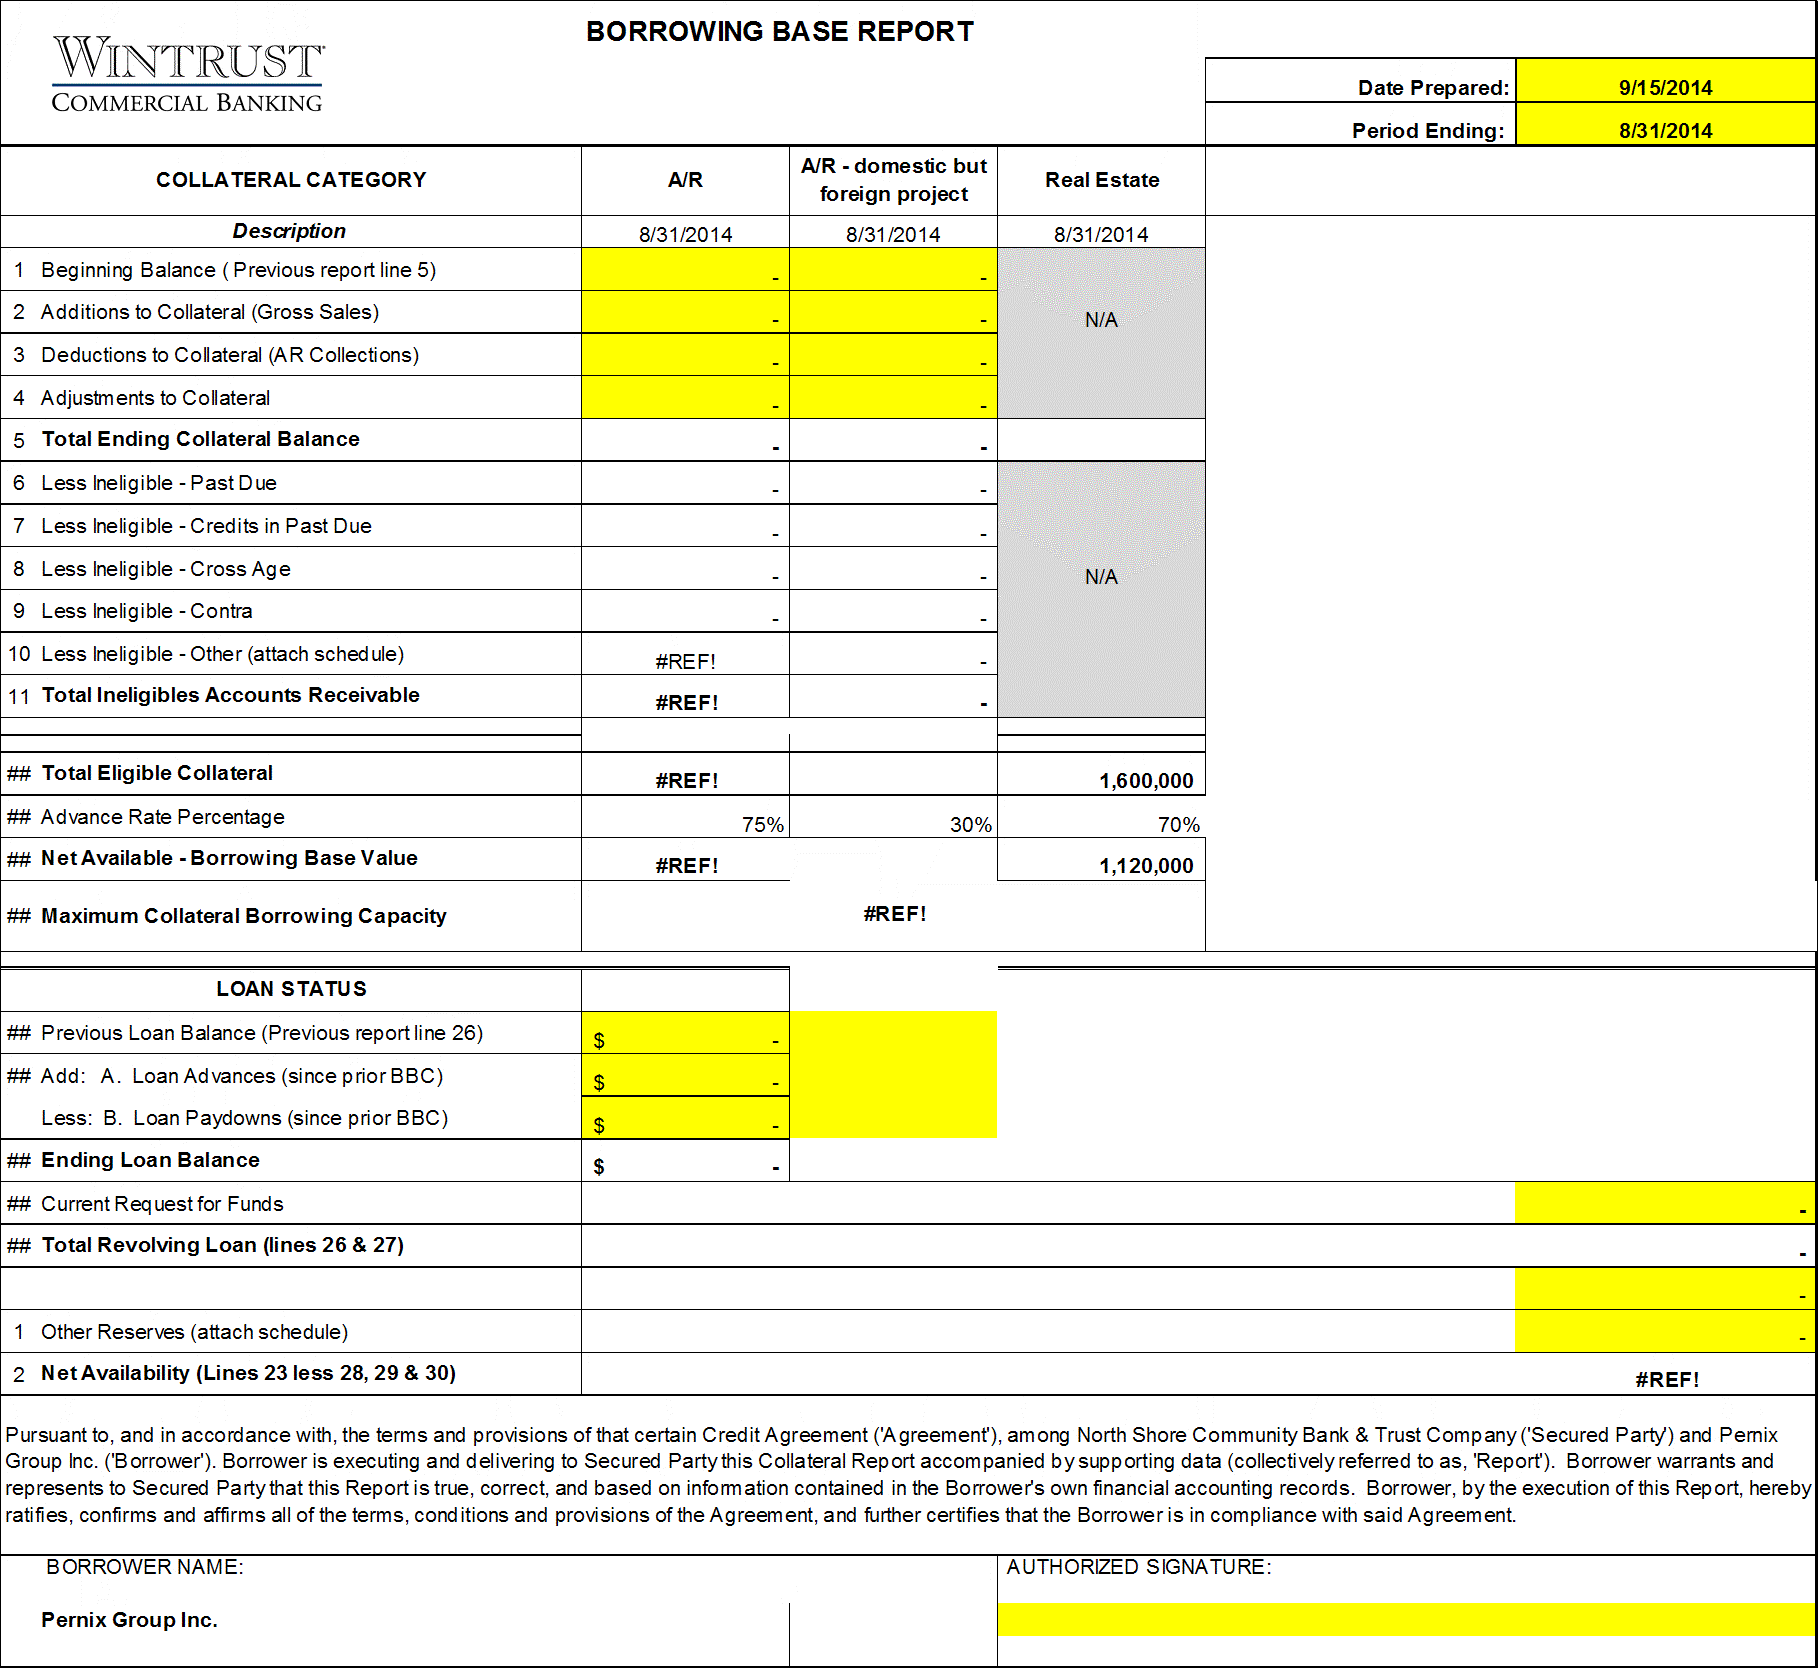Click Additions to Collateral A/R yellow cell

(685, 312)
